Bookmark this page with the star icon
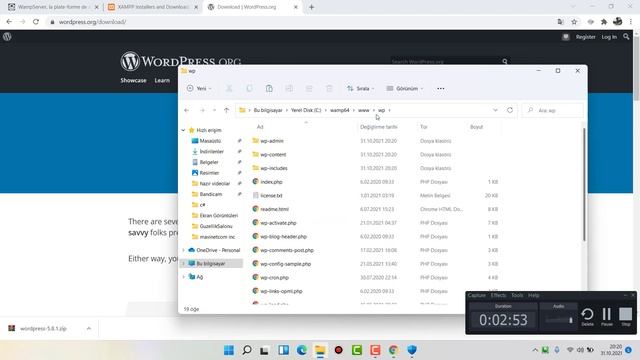Screen dimensions: 640x360 click(x=574, y=22)
